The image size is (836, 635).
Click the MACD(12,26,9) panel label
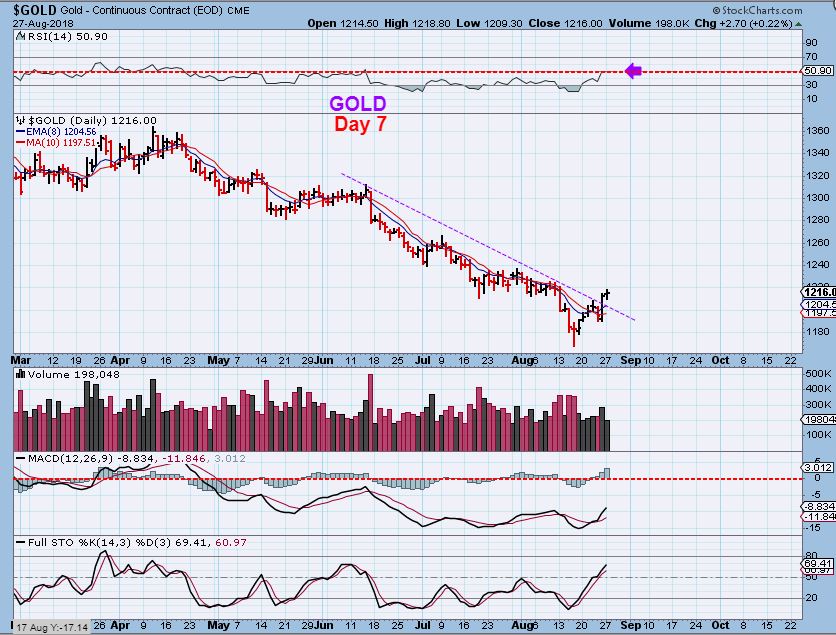71,459
